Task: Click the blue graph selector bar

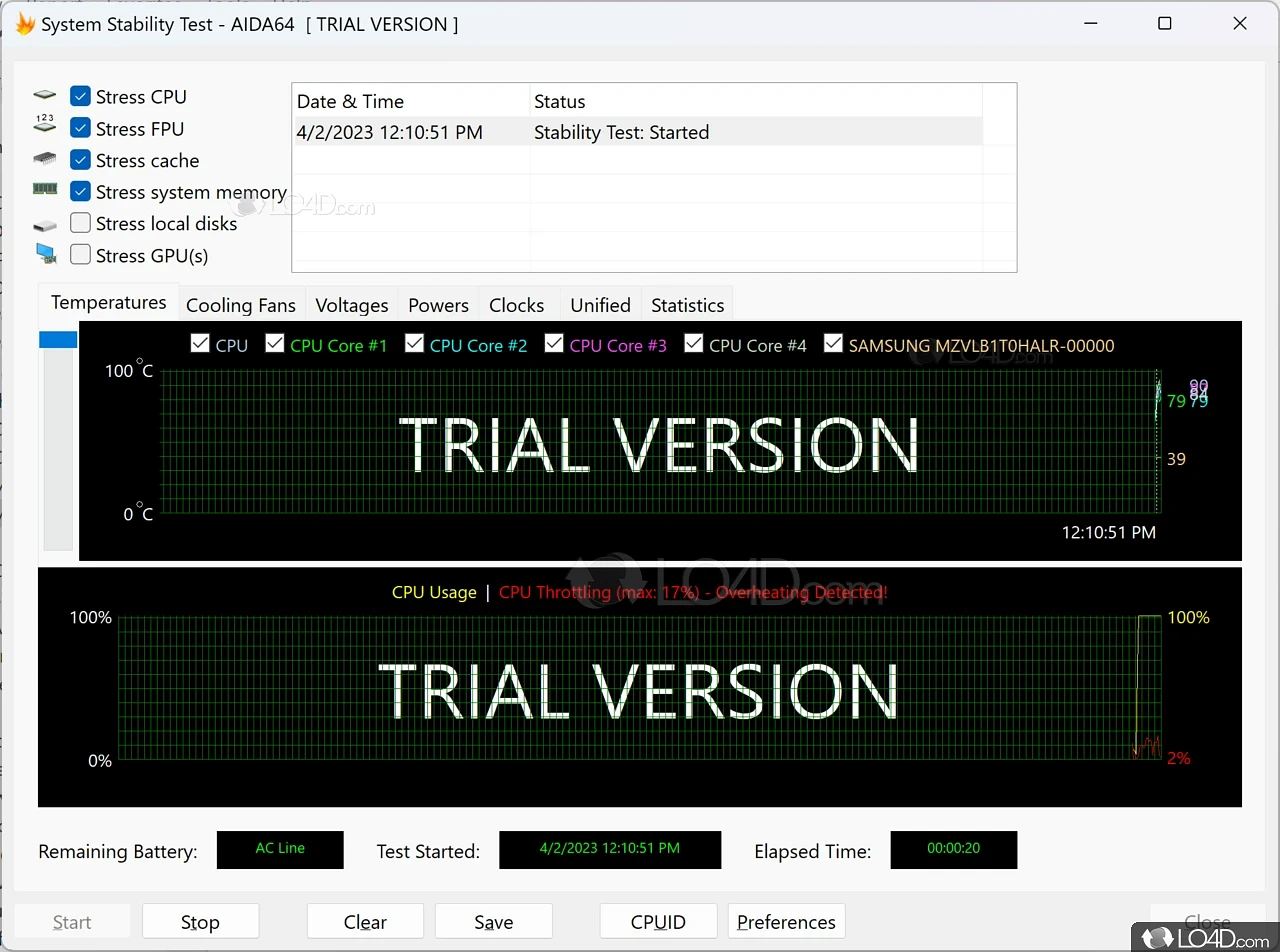Action: pos(58,340)
